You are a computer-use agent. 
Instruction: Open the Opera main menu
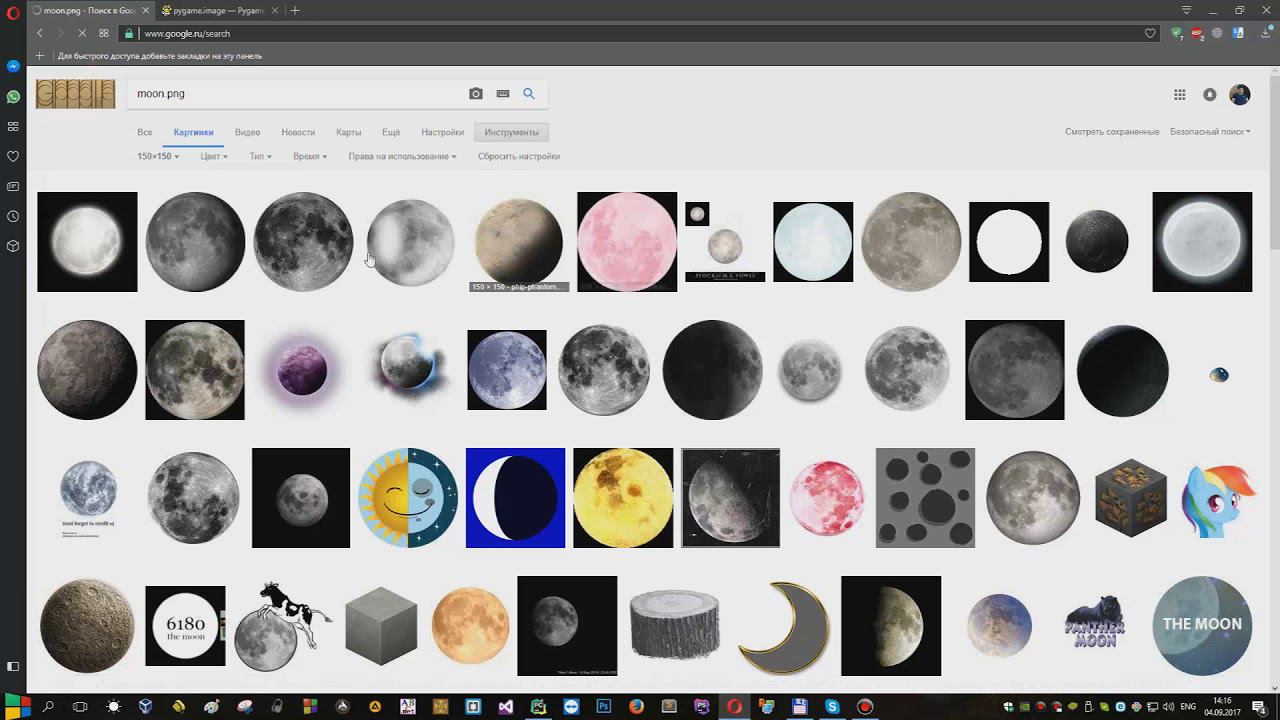[13, 11]
